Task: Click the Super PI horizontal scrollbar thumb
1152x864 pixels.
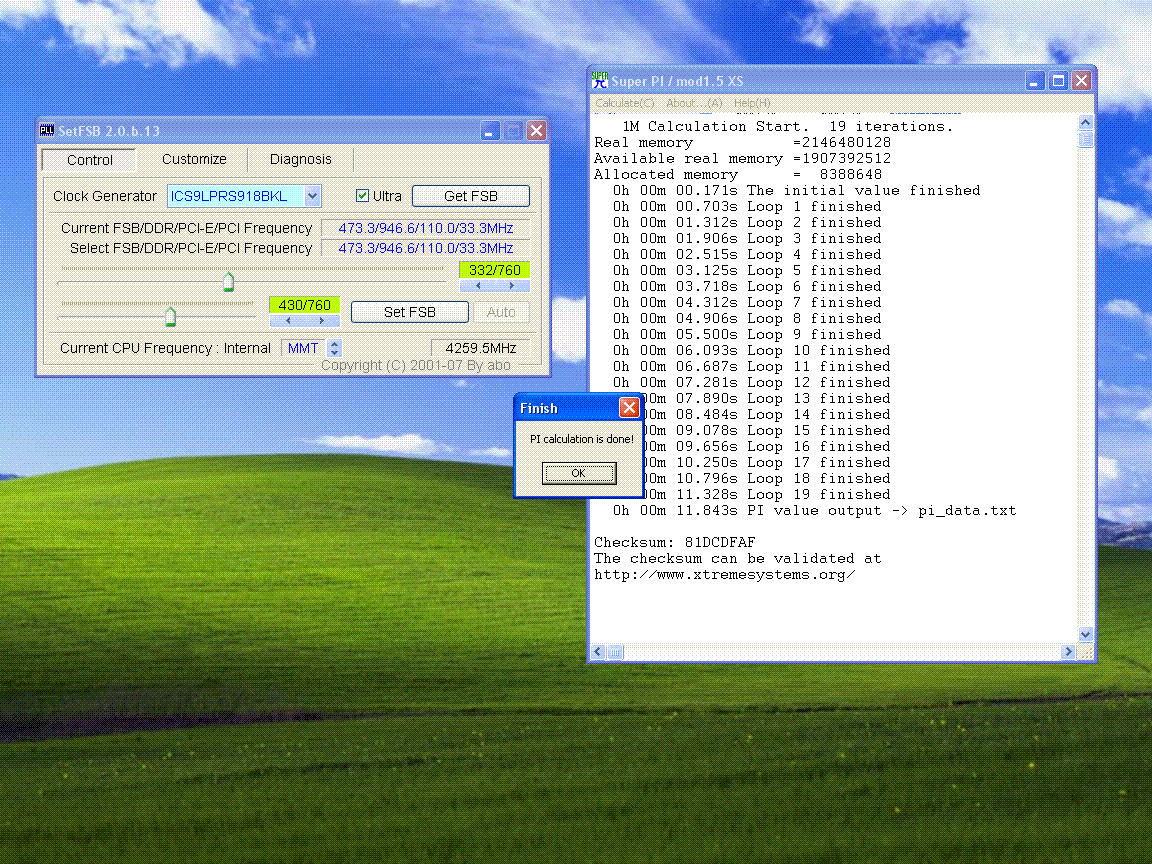Action: [x=615, y=652]
